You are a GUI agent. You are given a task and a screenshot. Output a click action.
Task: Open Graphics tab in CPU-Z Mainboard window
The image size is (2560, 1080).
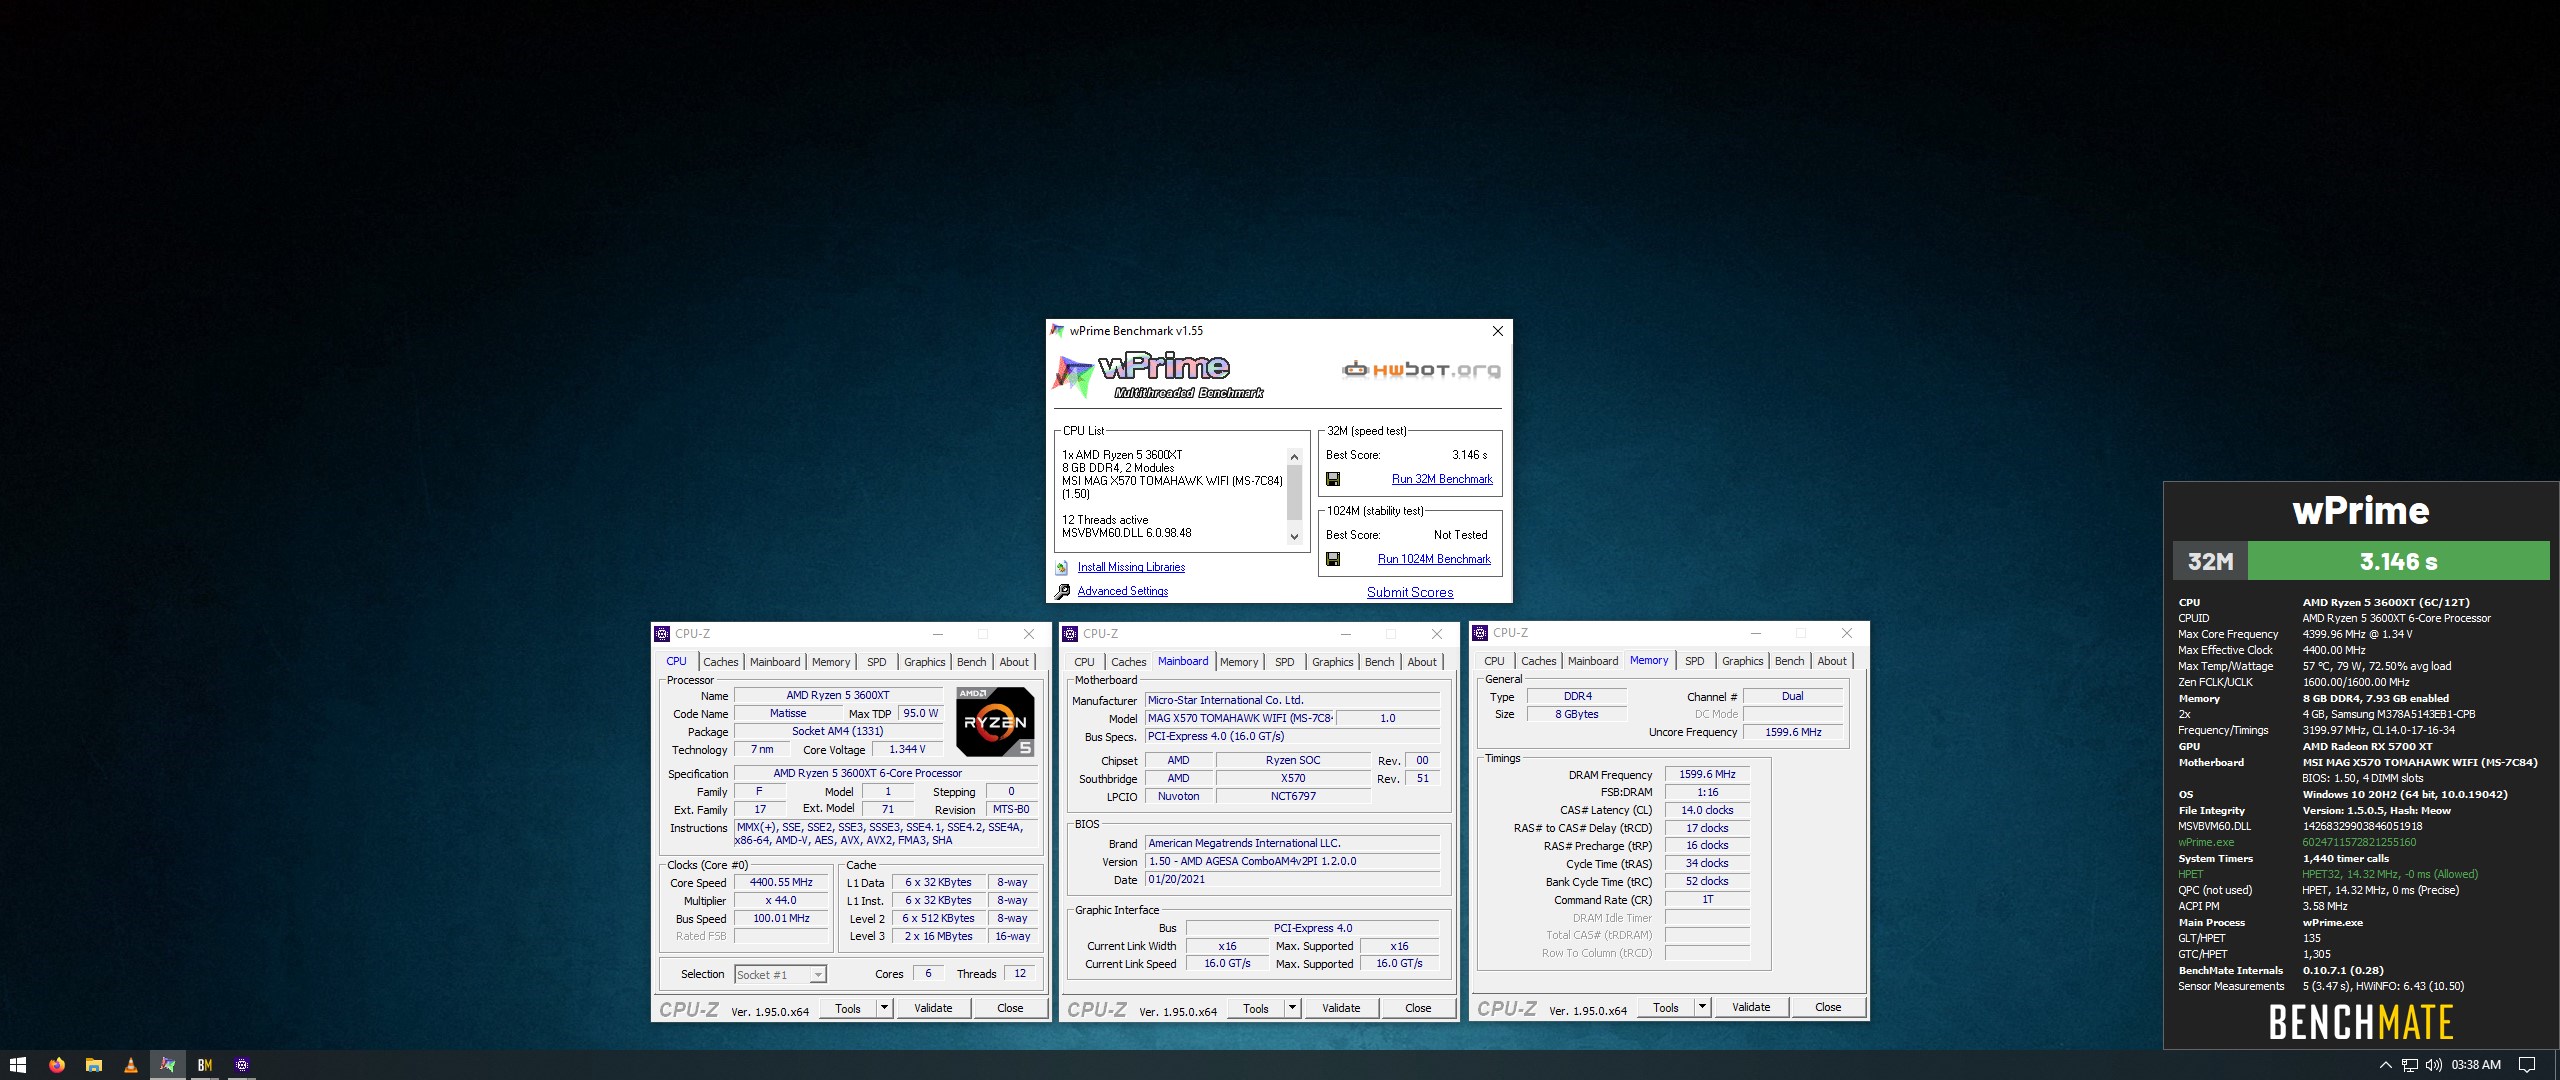click(x=1333, y=662)
